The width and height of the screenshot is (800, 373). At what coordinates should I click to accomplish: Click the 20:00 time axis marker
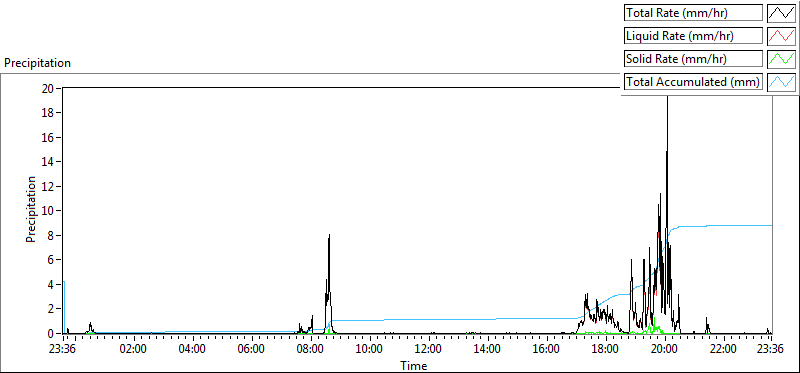[664, 350]
